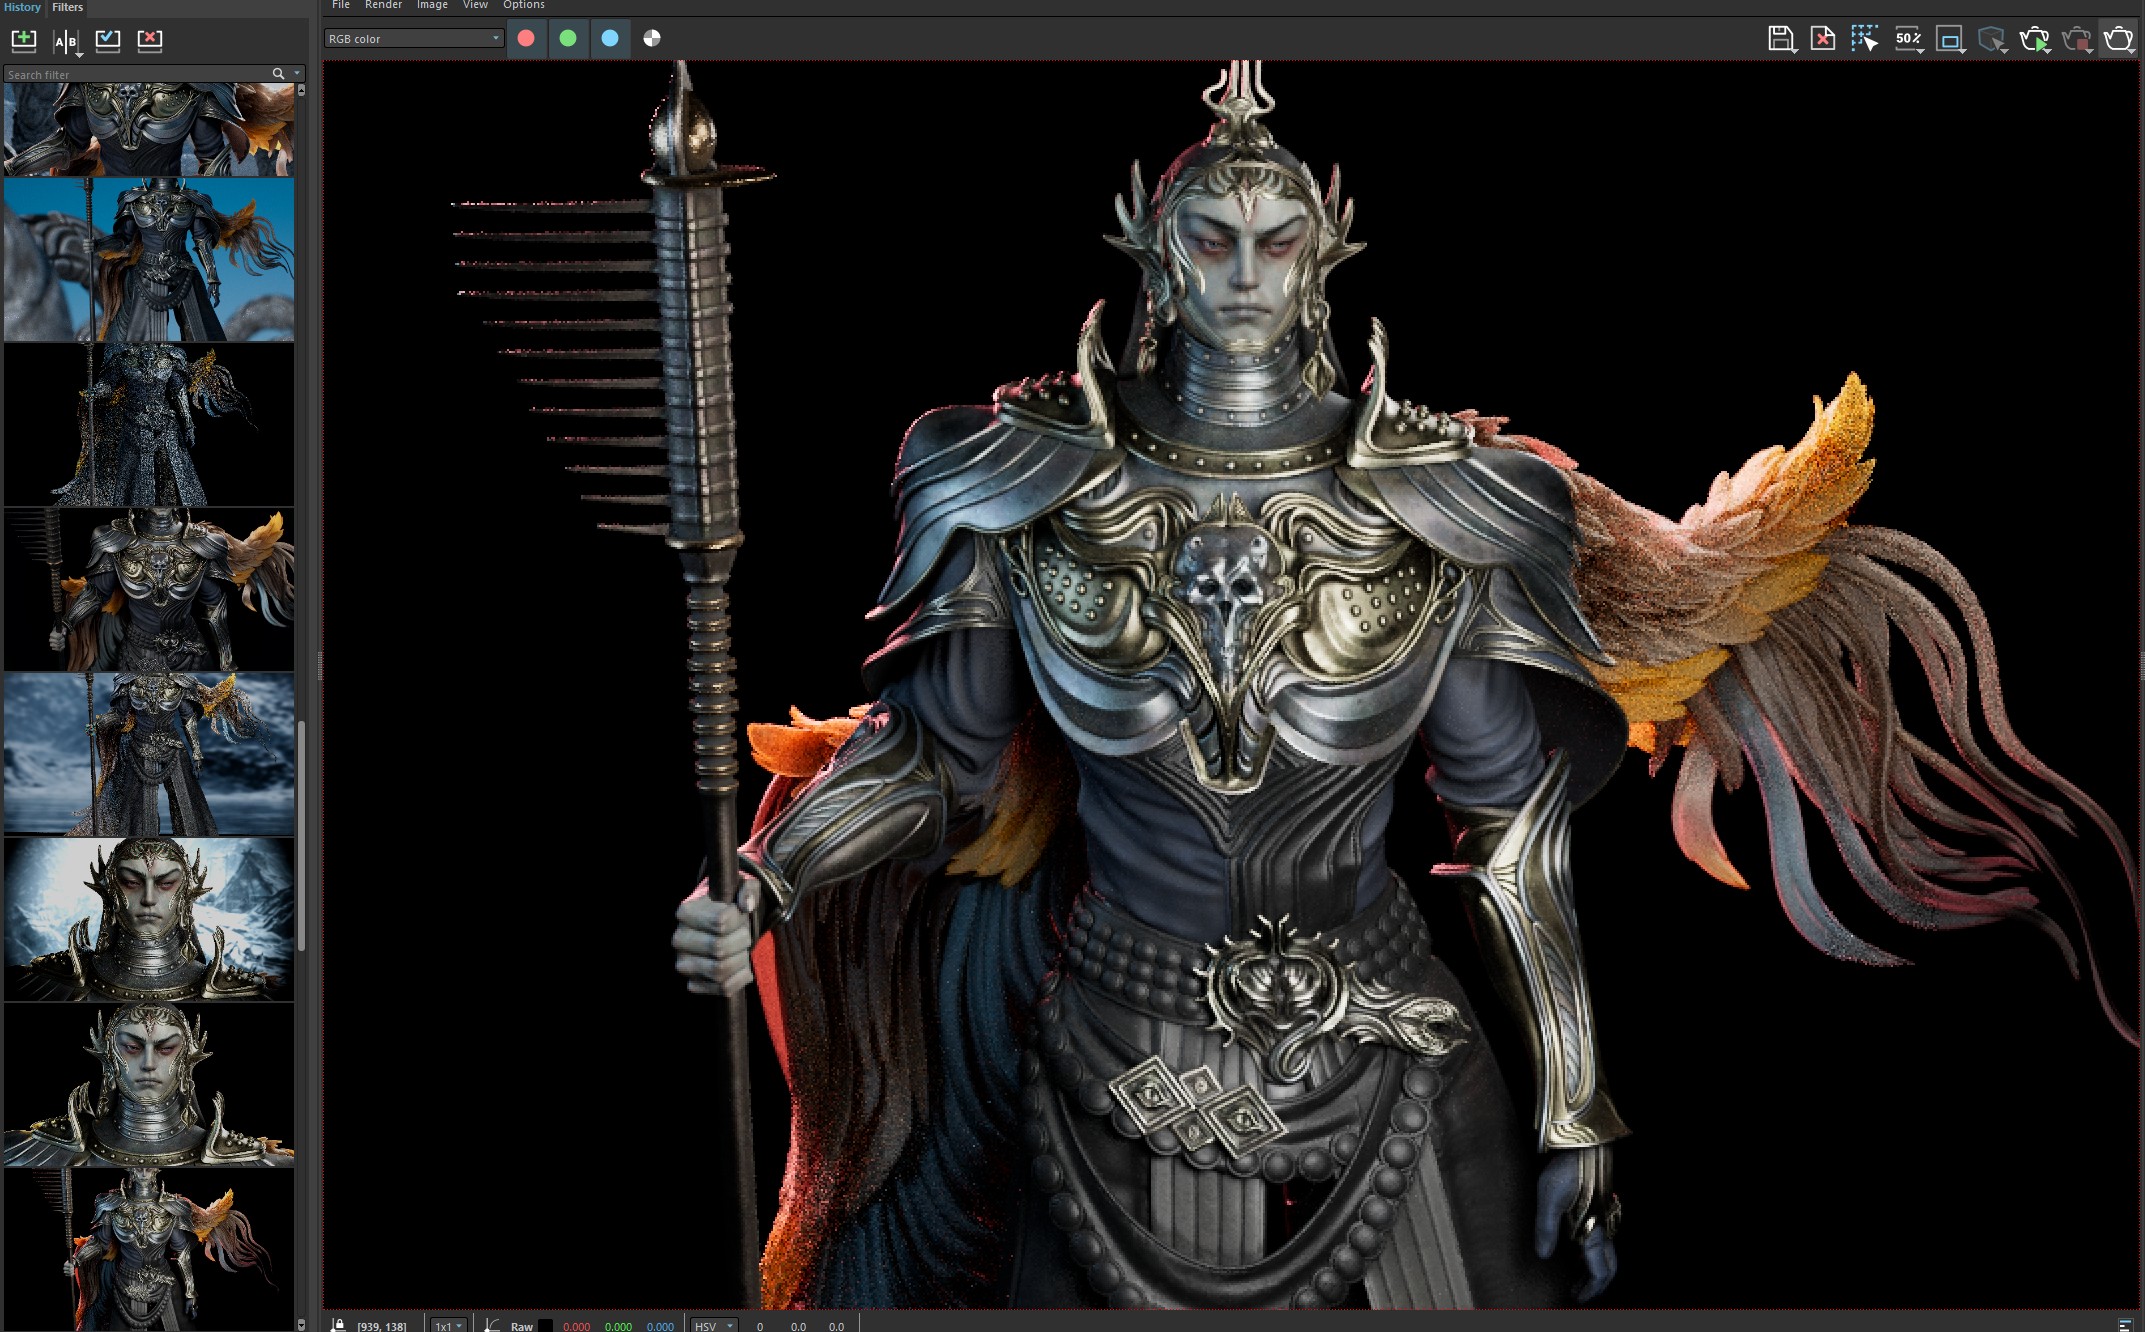
Task: Click the Load to VFB icon
Action: tap(108, 40)
